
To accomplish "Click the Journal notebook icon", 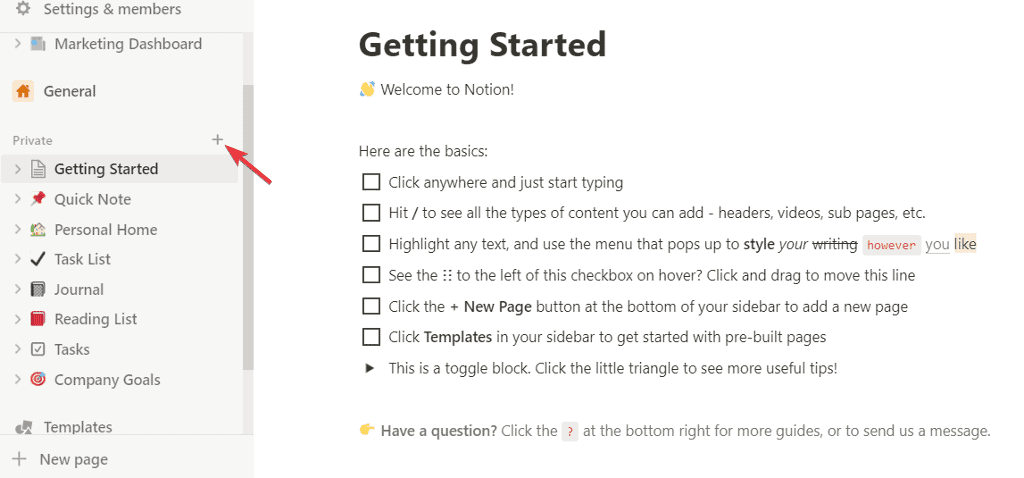I will click(38, 289).
